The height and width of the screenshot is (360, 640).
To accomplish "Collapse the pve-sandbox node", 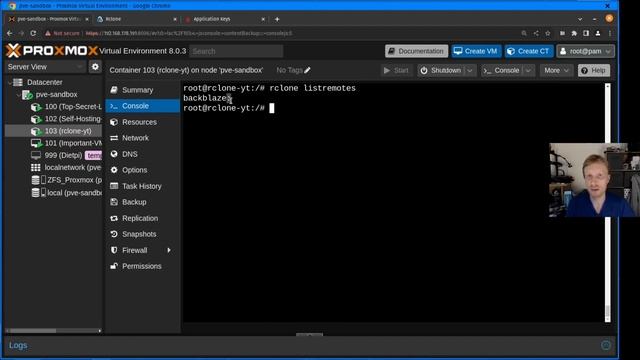I will [x=18, y=95].
